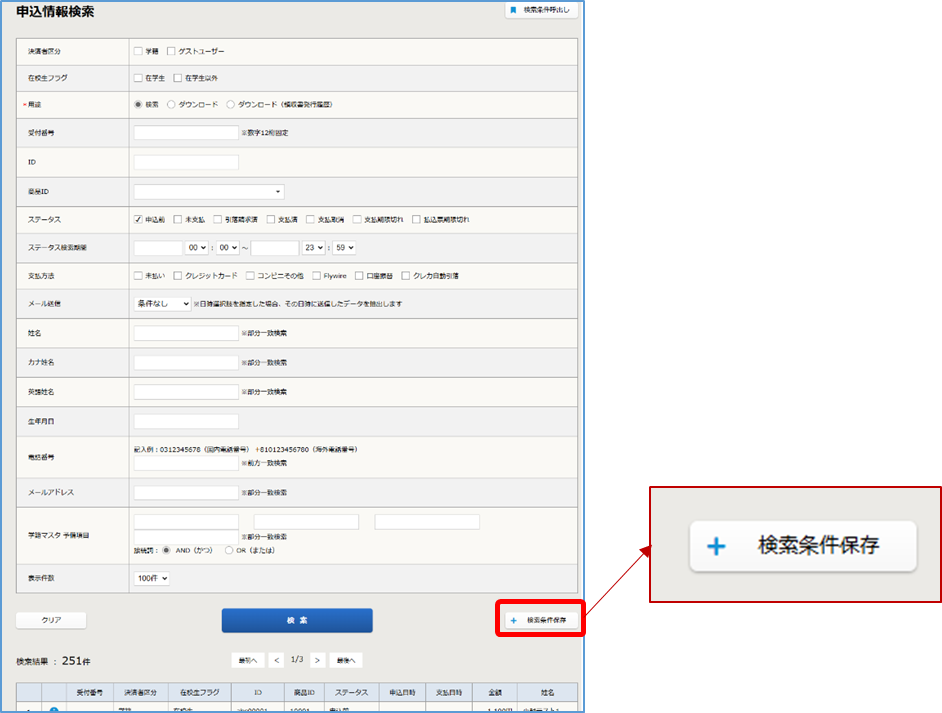942x713 pixels.
Task: Click the 受付番号 input field
Action: 186,132
